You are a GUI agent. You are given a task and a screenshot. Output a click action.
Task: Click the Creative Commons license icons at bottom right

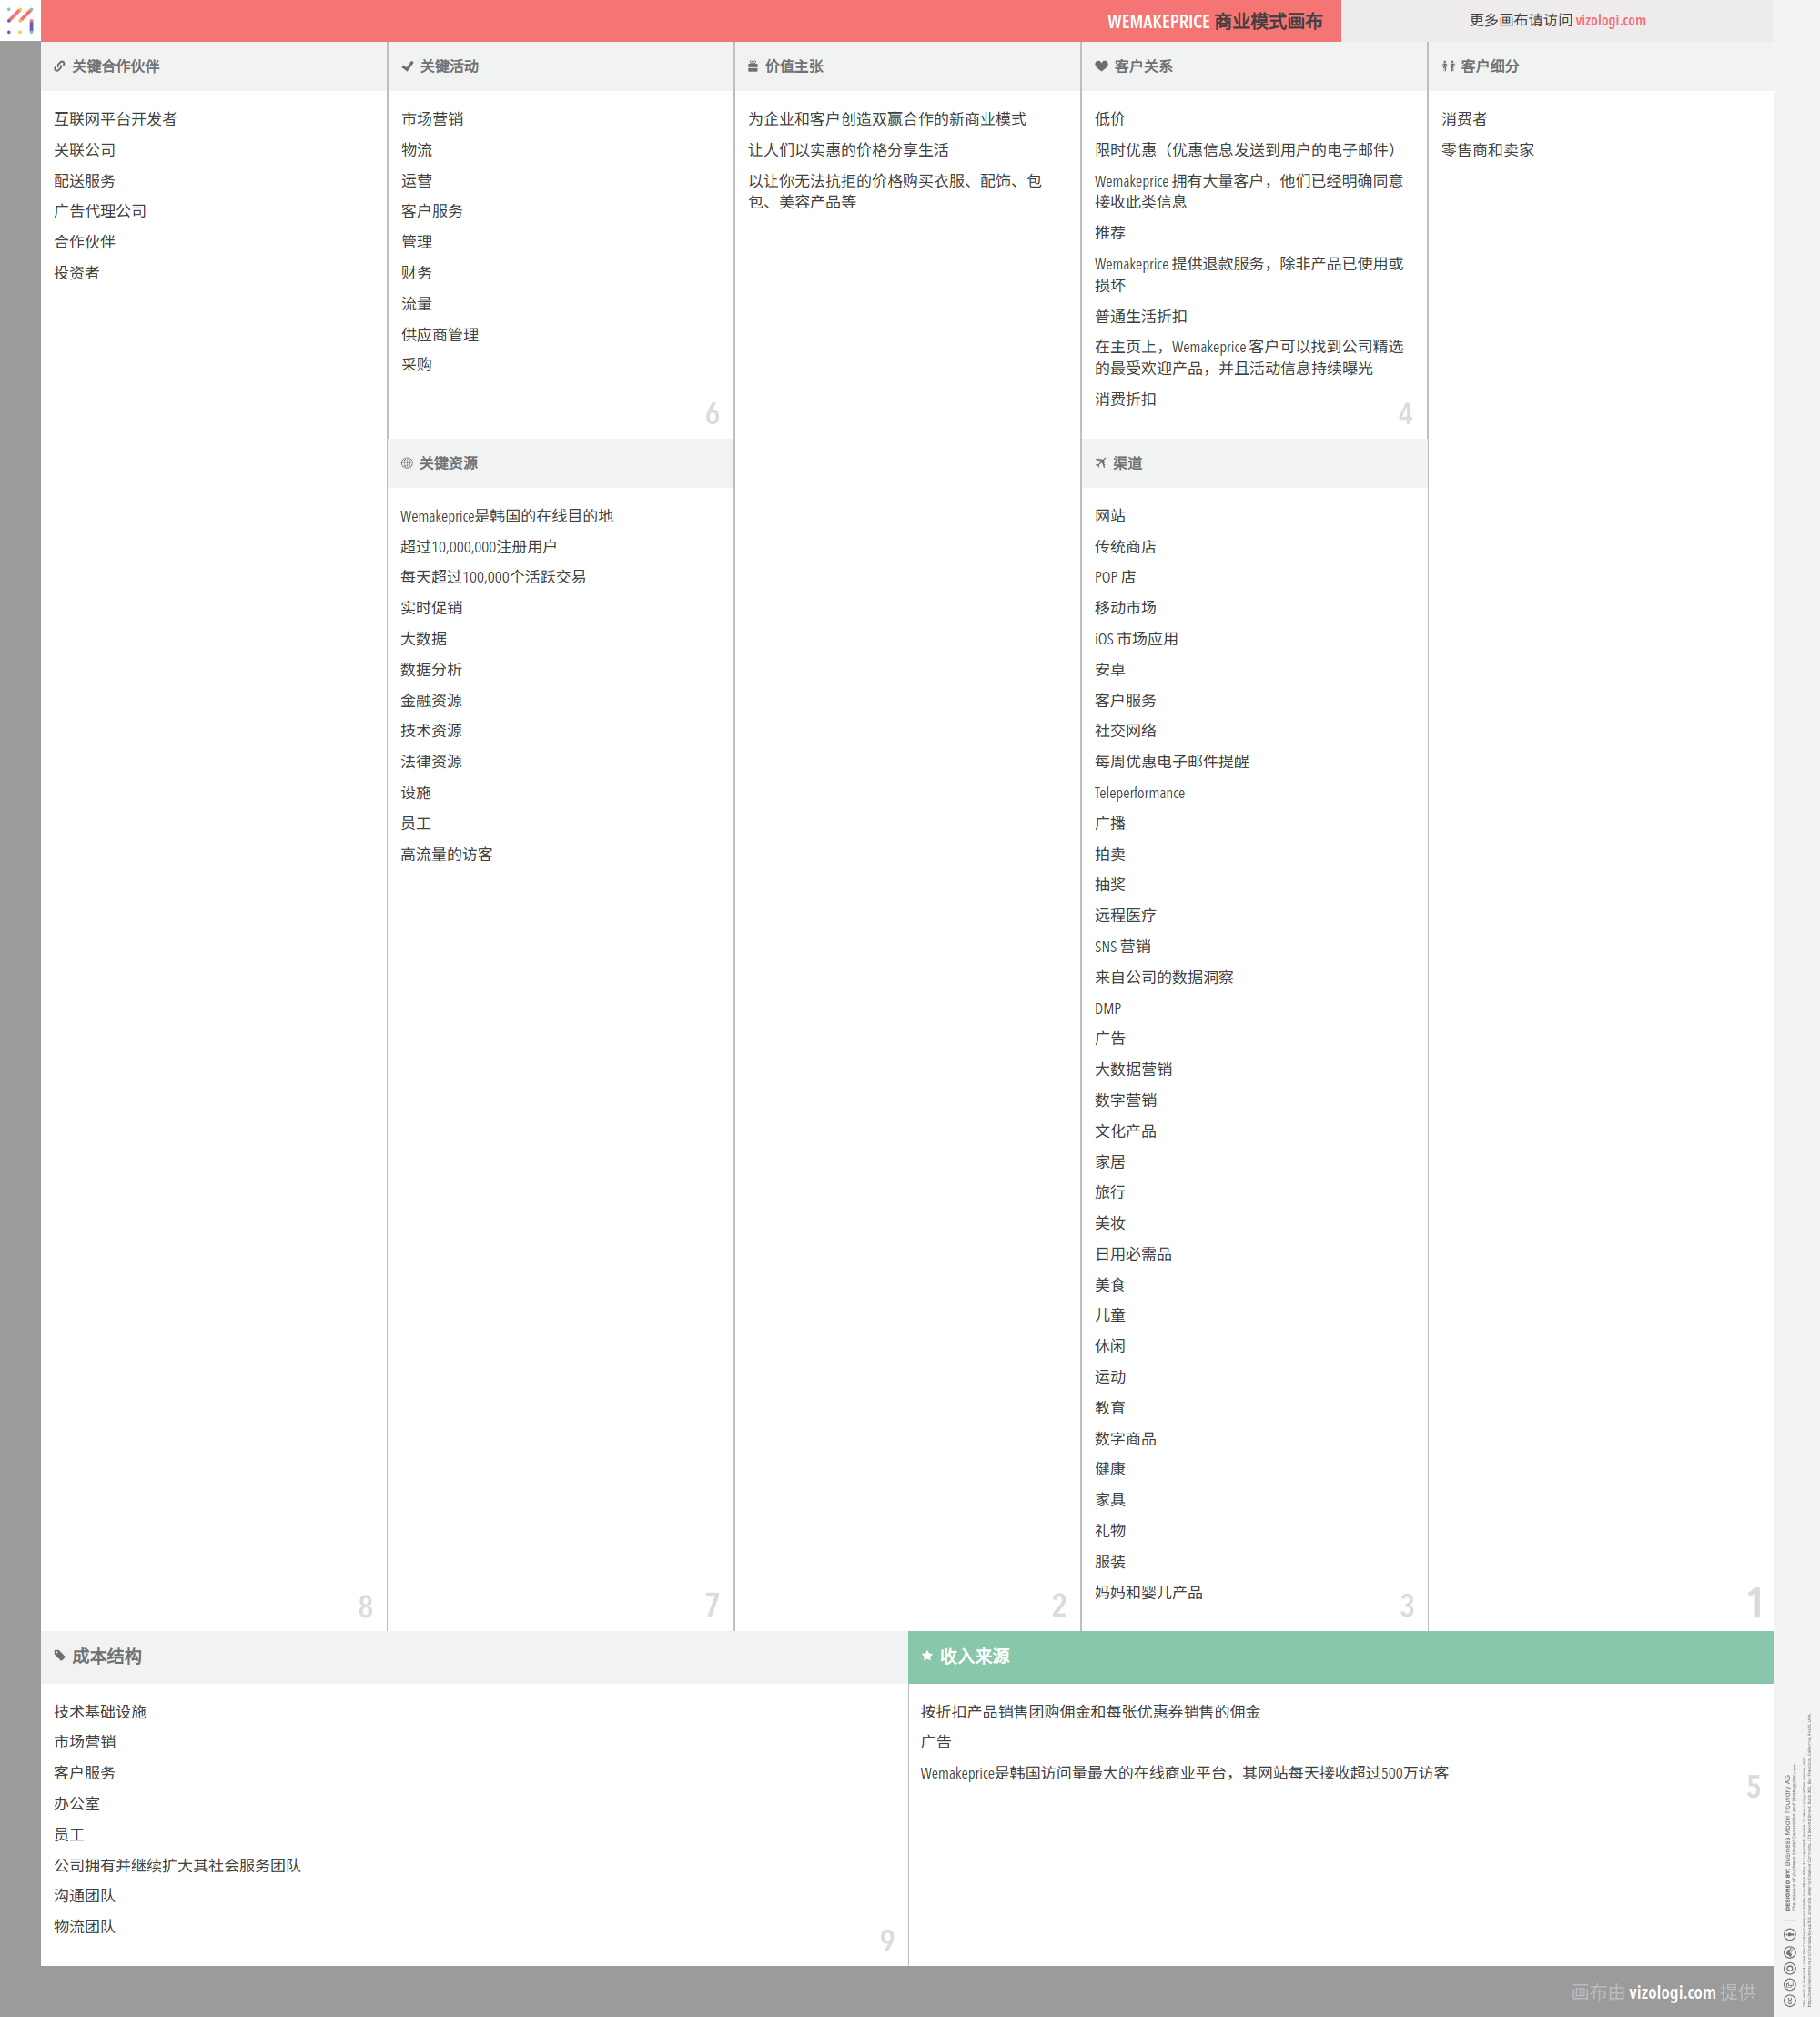click(x=1789, y=1967)
